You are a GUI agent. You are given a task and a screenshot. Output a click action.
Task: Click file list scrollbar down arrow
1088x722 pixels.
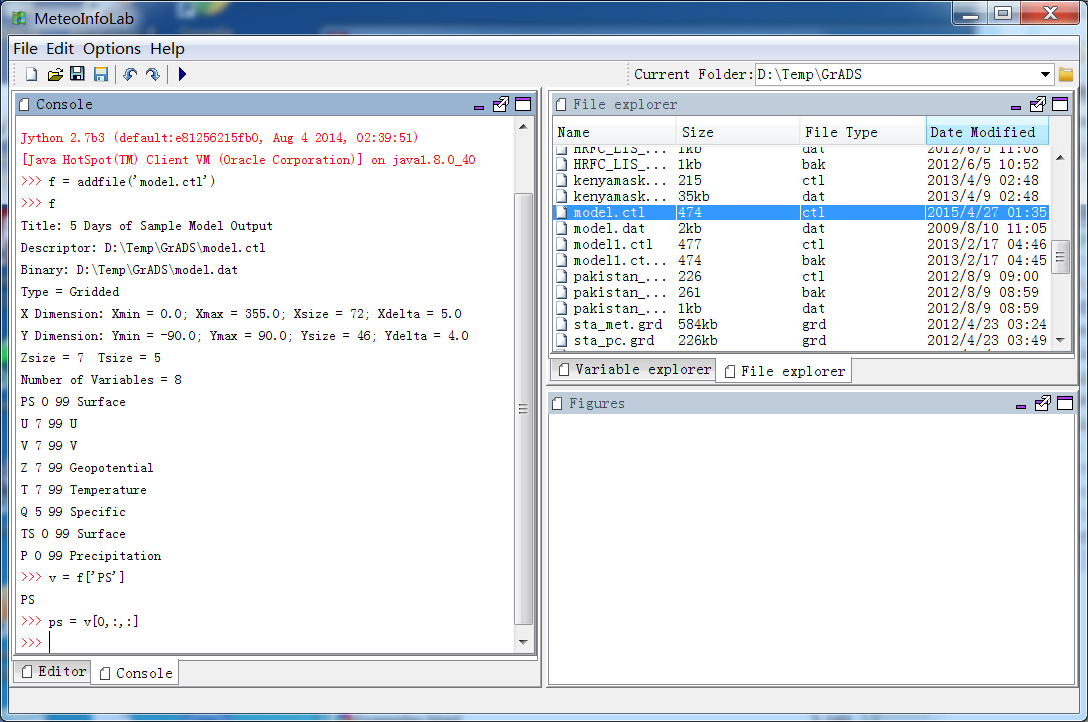click(x=1060, y=340)
